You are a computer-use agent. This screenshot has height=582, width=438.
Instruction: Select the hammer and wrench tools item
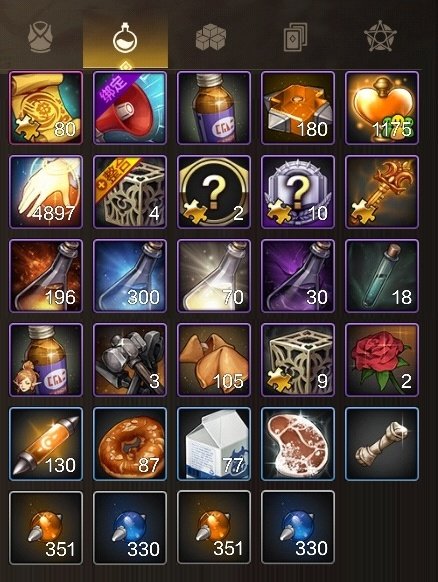(x=130, y=360)
